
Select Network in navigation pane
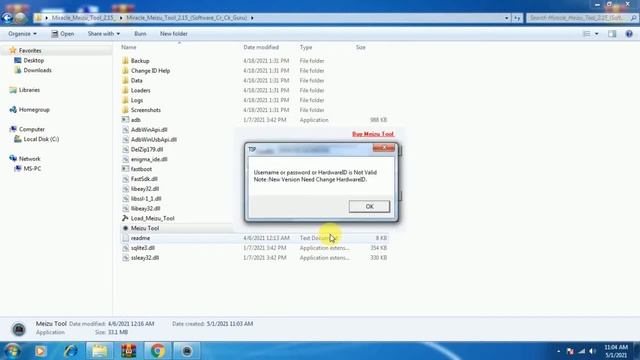[x=29, y=159]
